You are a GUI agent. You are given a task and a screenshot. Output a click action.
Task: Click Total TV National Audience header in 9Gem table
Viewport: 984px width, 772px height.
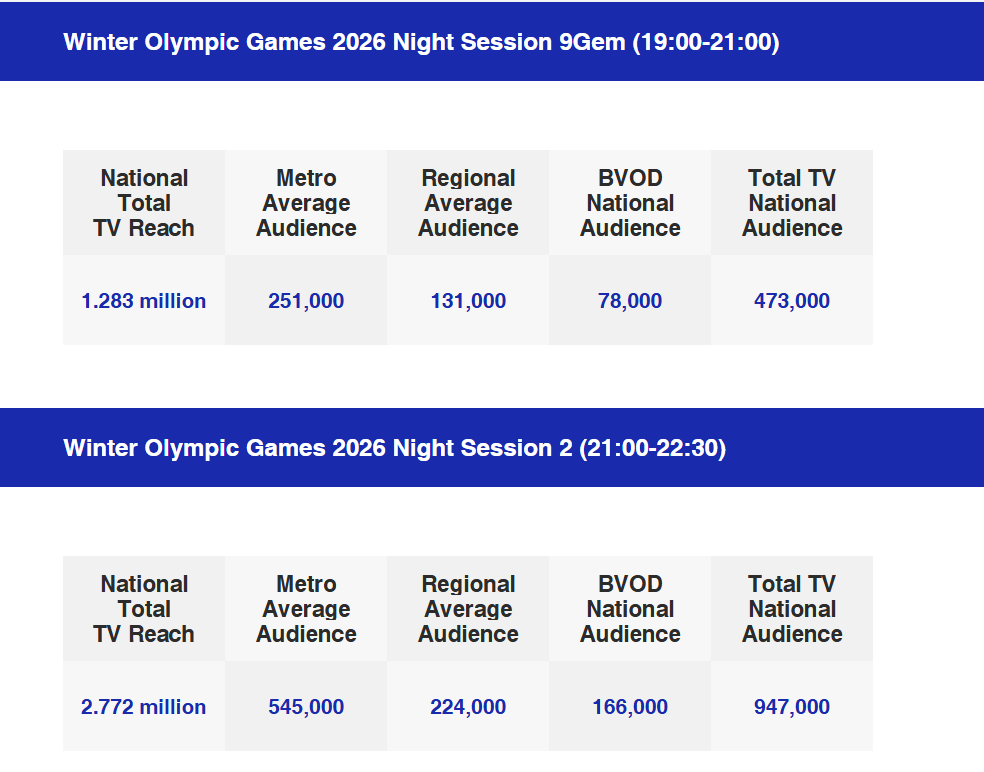(792, 203)
